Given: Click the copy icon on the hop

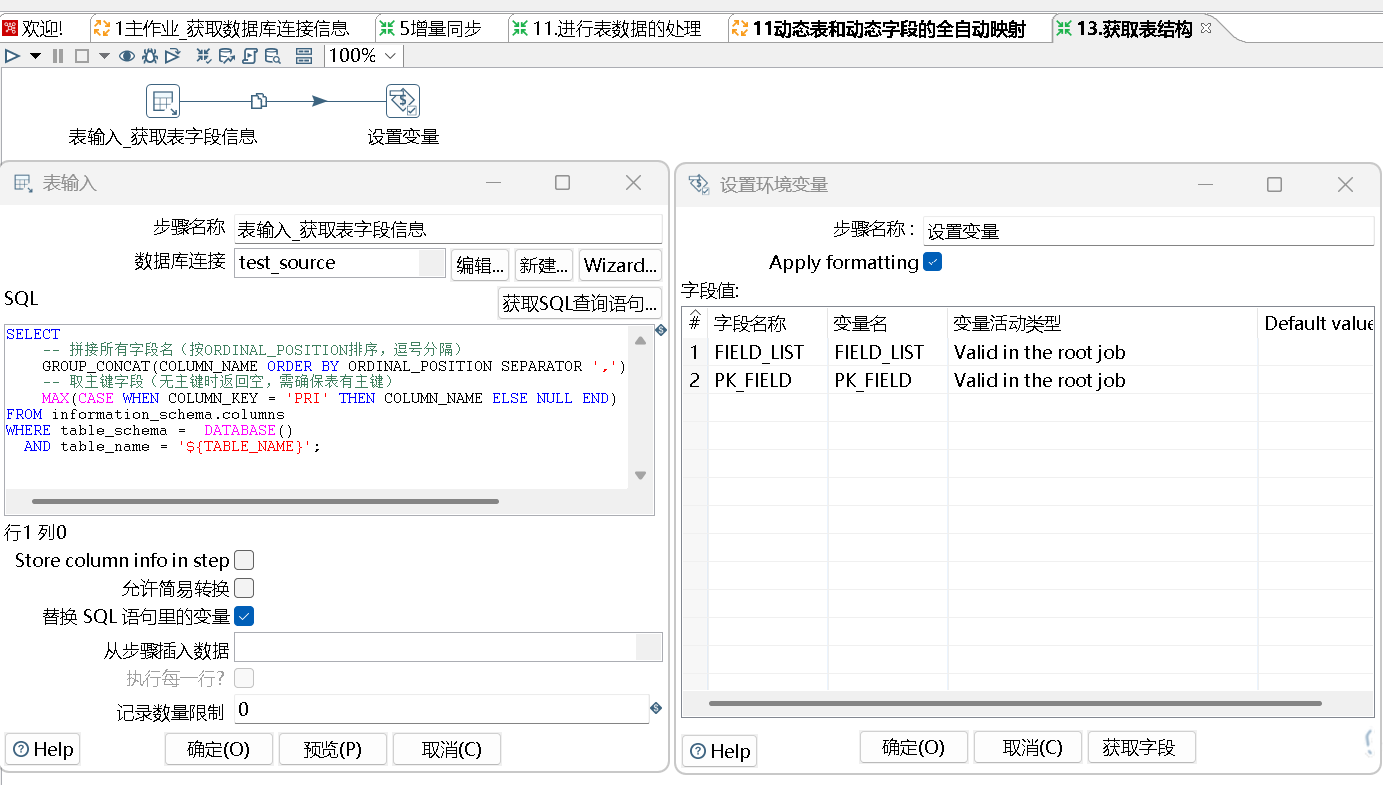Looking at the screenshot, I should click(258, 101).
